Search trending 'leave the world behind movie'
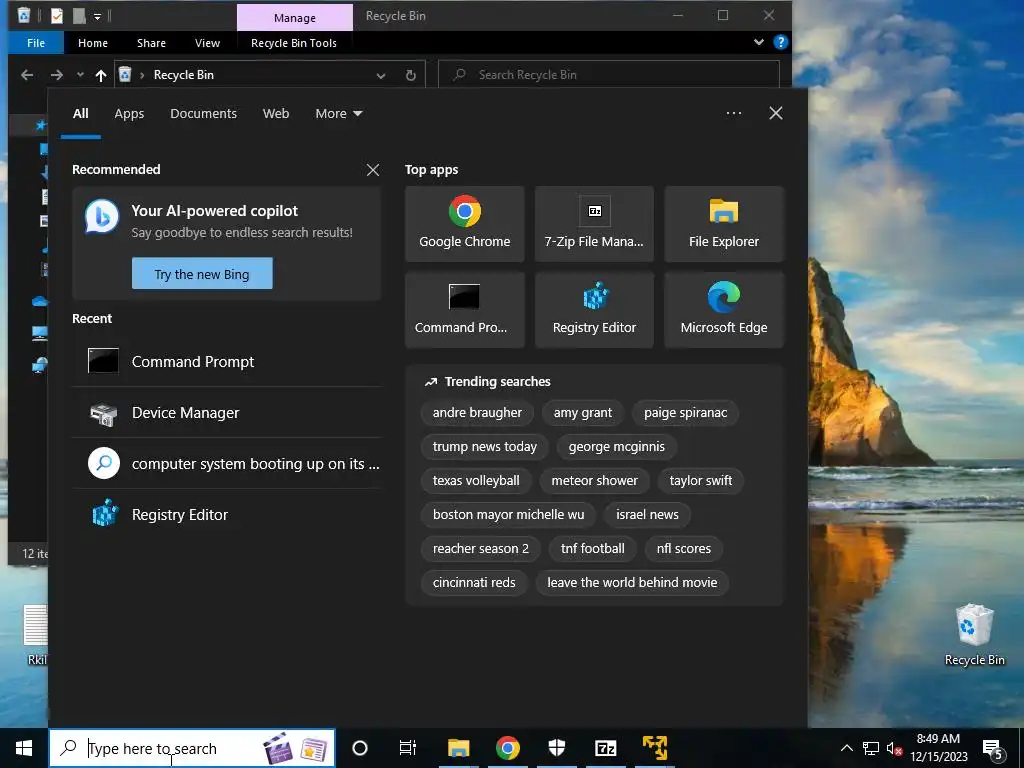 (x=632, y=583)
